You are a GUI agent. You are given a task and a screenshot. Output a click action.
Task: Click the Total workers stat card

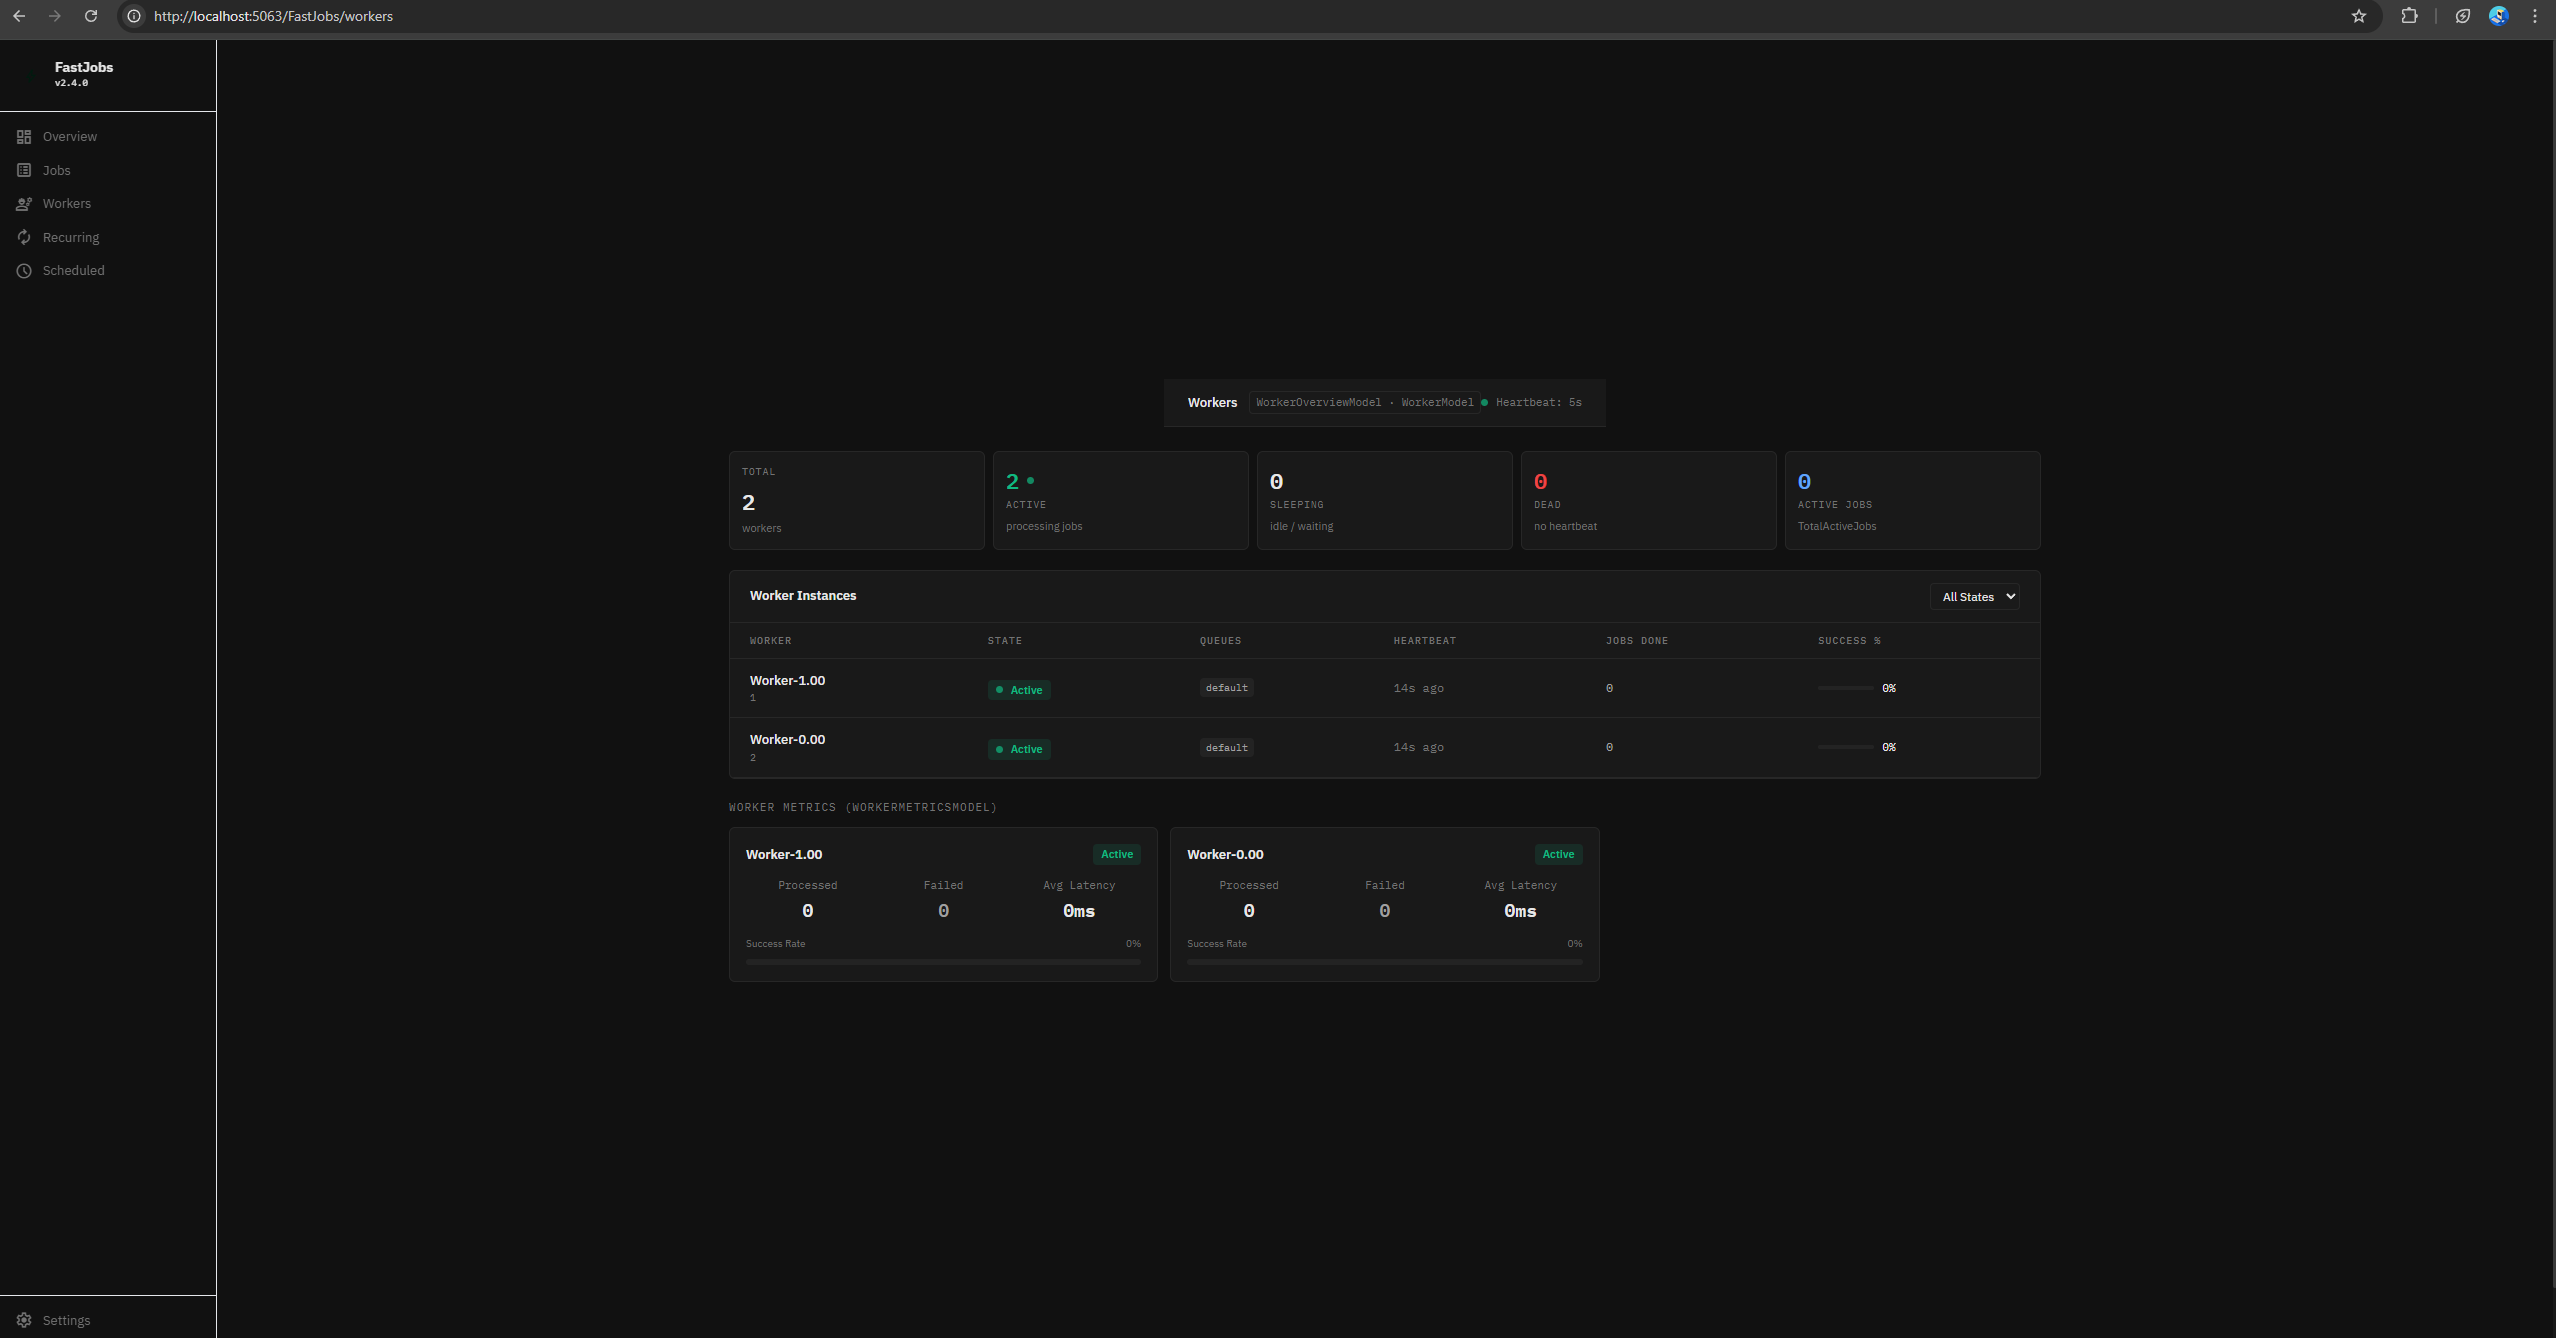tap(857, 500)
